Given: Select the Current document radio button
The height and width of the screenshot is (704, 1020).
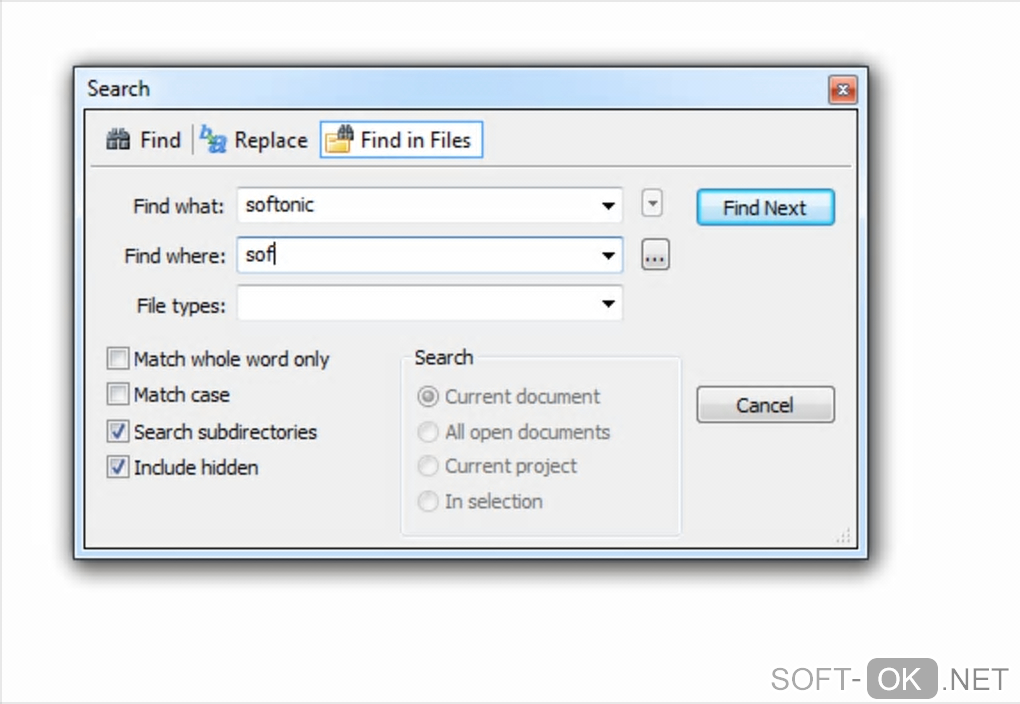Looking at the screenshot, I should tap(428, 397).
